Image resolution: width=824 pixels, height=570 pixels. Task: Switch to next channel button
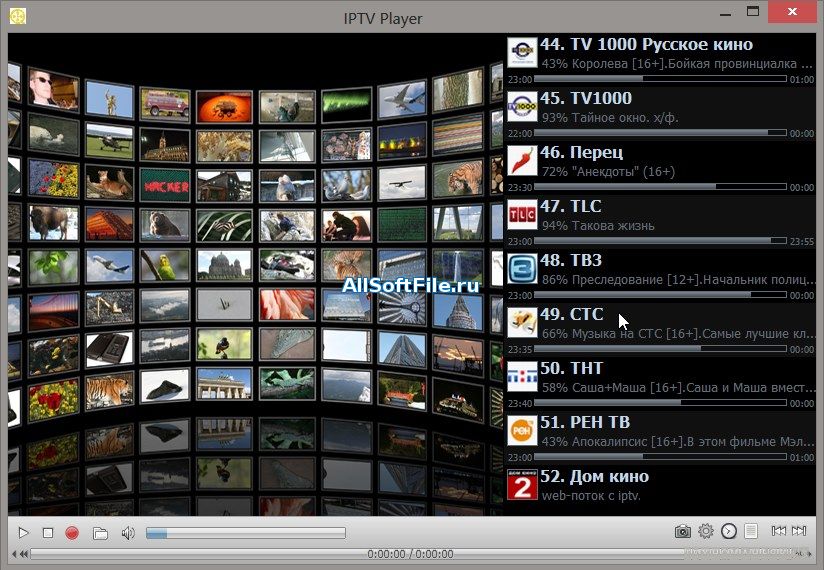[799, 531]
